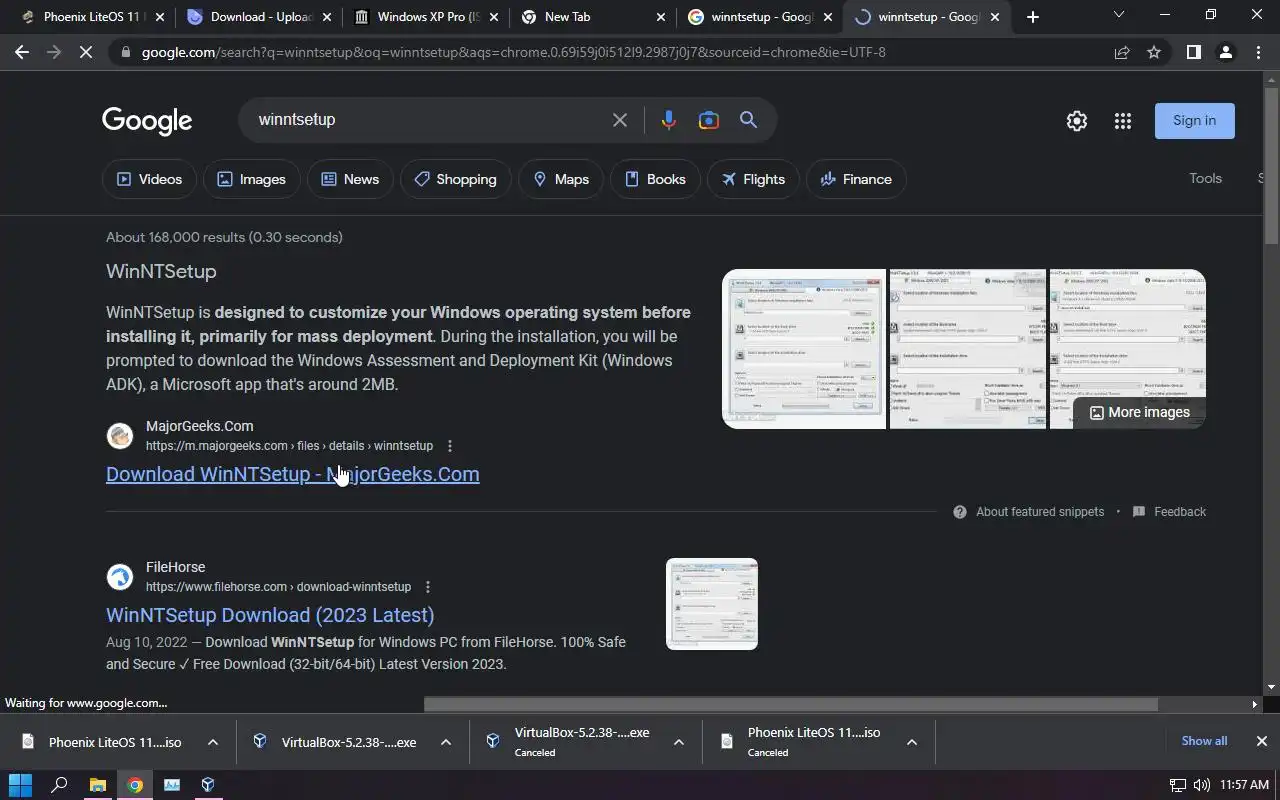
Task: Click the address bar URL
Action: [x=513, y=52]
